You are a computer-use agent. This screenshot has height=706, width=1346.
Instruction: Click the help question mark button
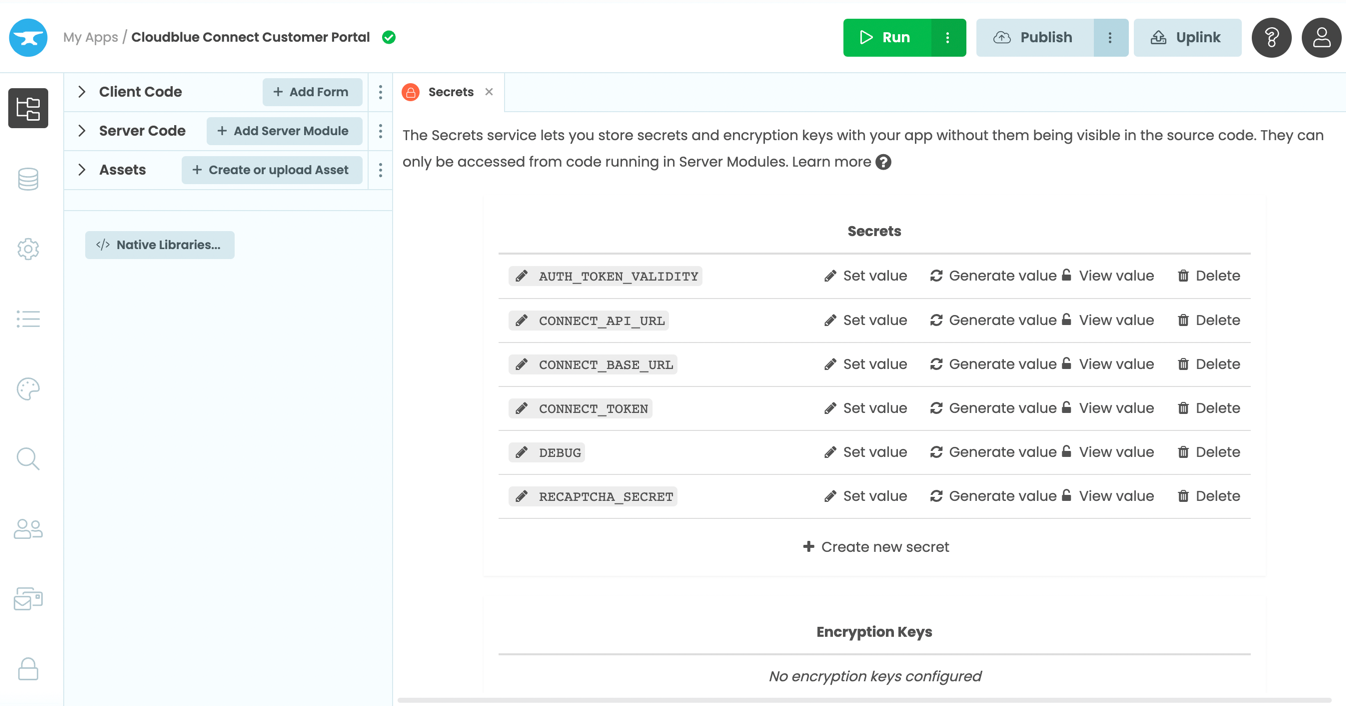coord(1271,37)
